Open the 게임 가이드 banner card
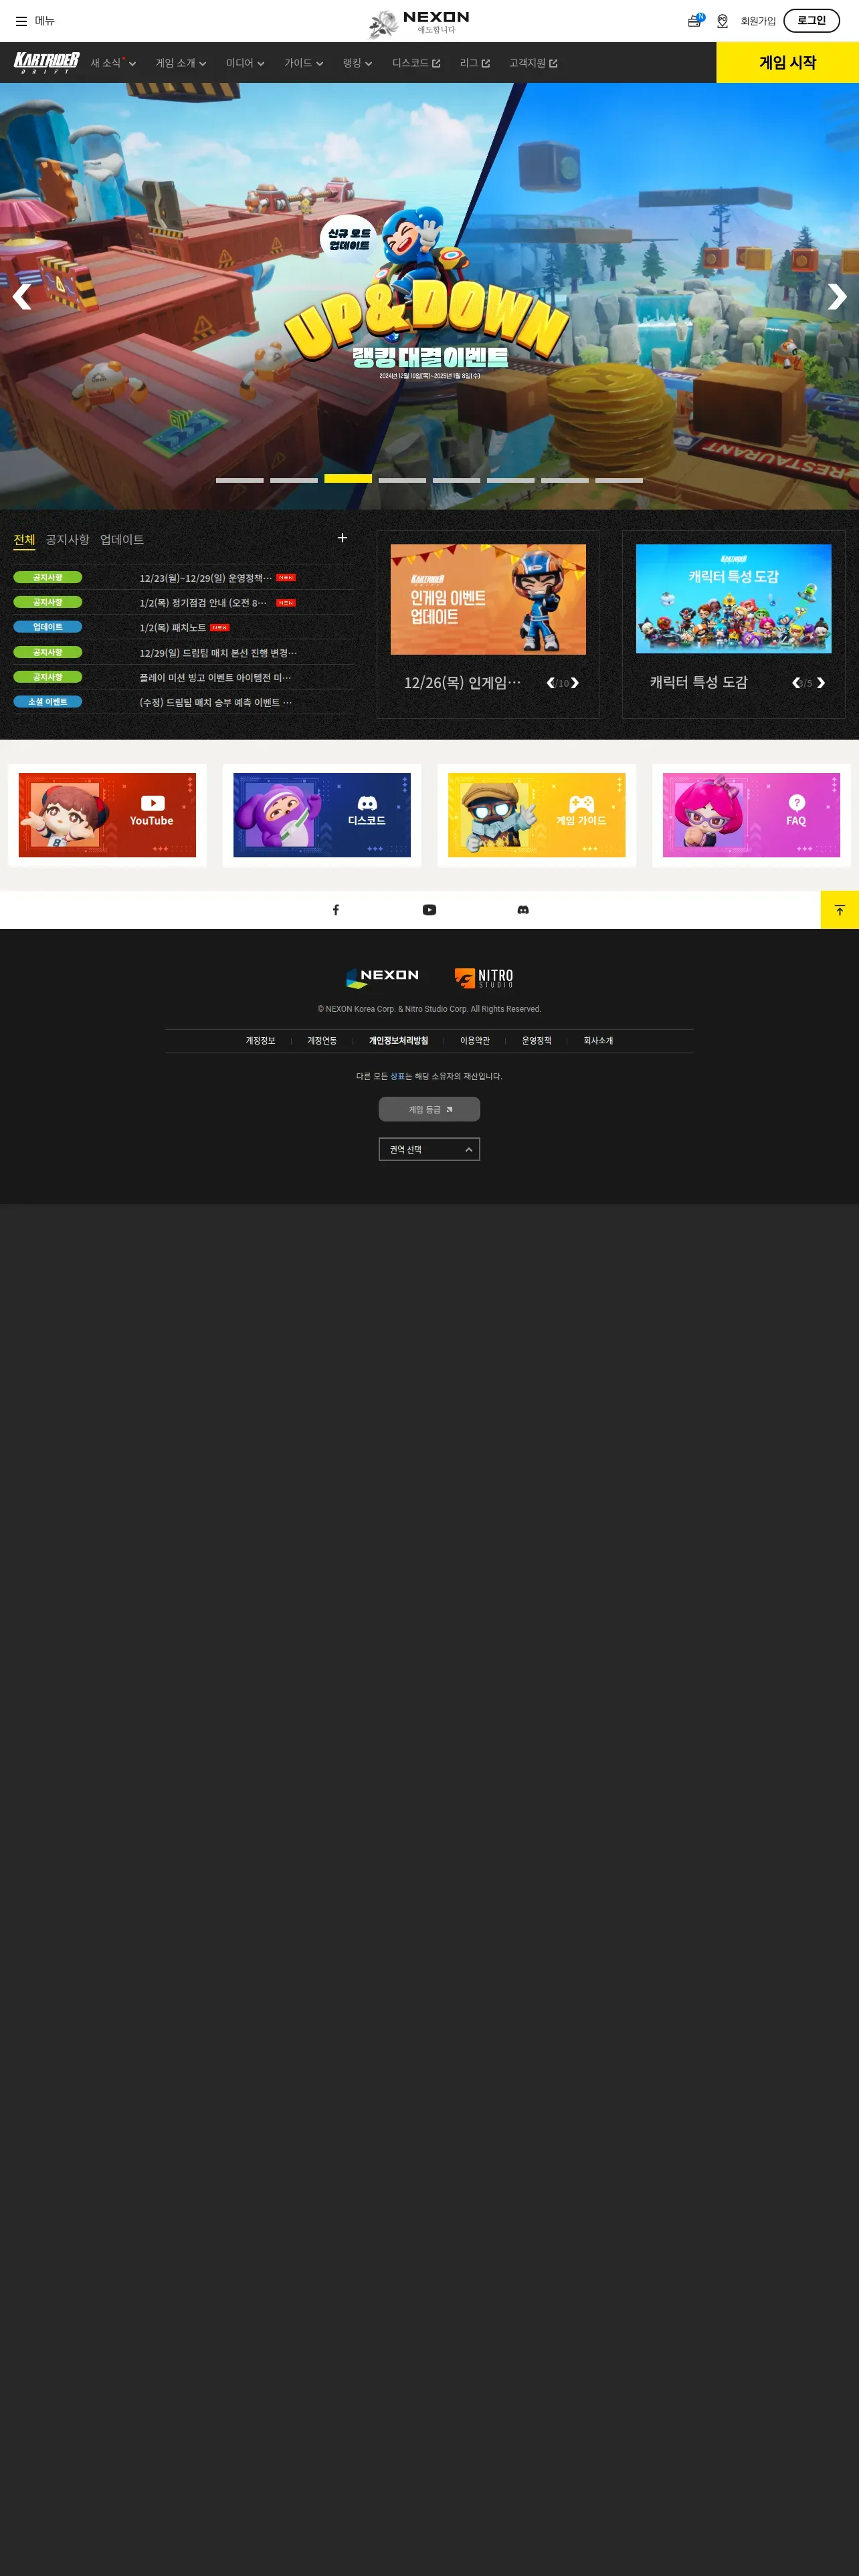 [x=536, y=815]
